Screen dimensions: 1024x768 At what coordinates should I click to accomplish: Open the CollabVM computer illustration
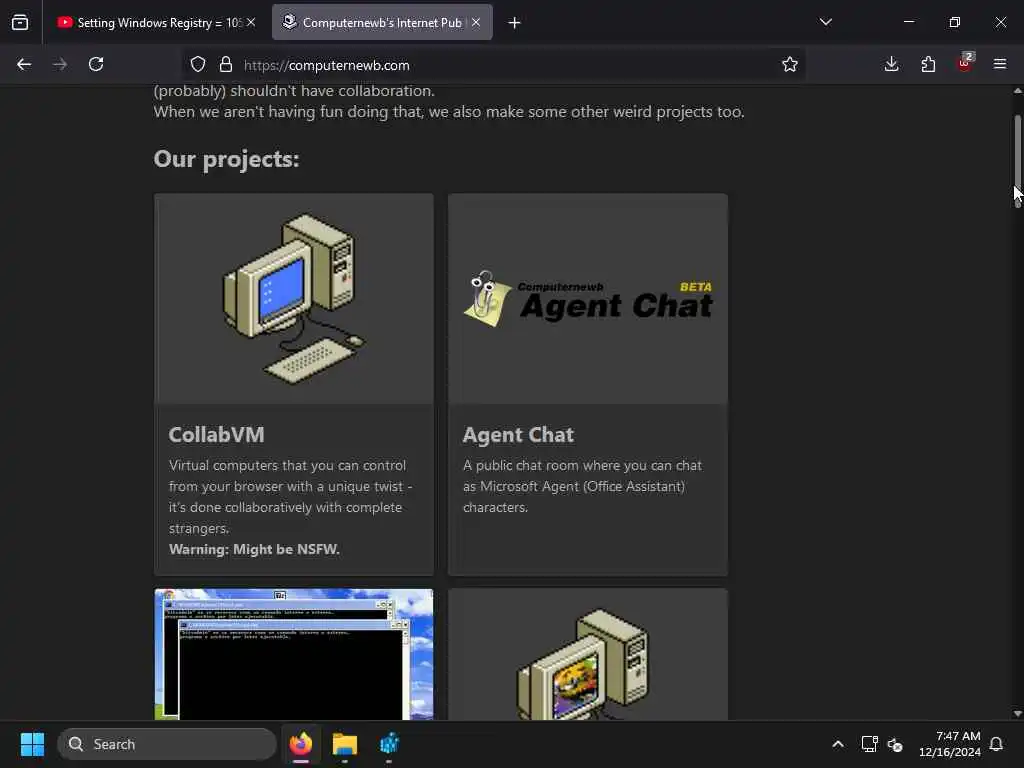click(294, 298)
